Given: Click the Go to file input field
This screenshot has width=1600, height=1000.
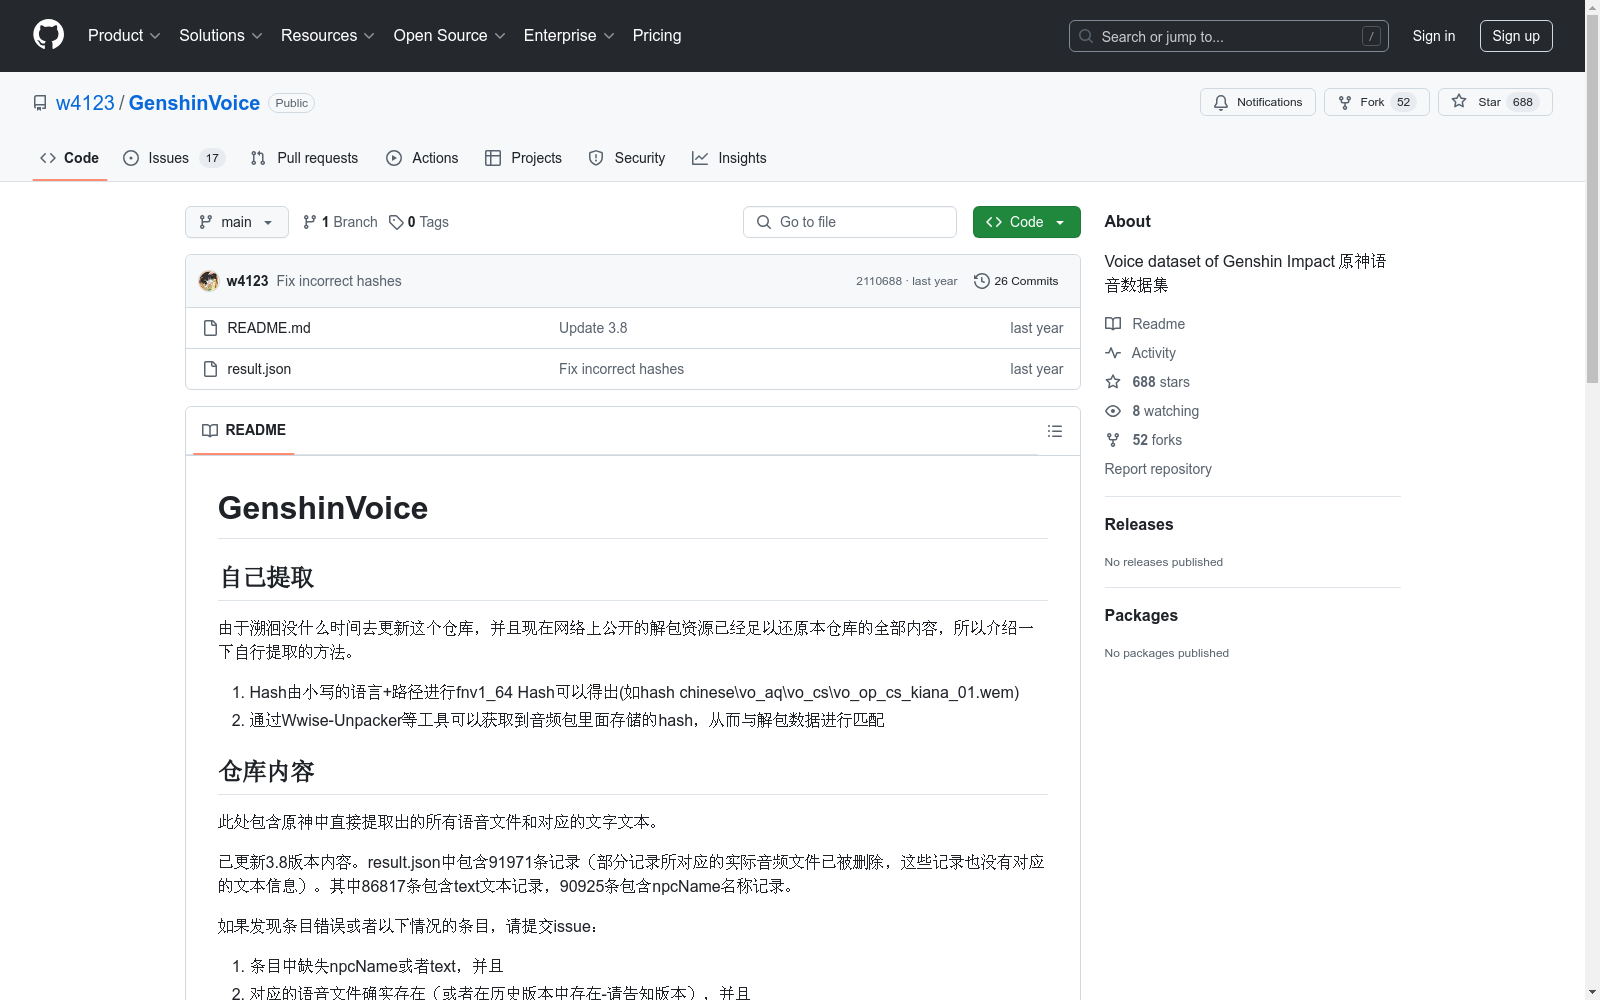Looking at the screenshot, I should (850, 222).
